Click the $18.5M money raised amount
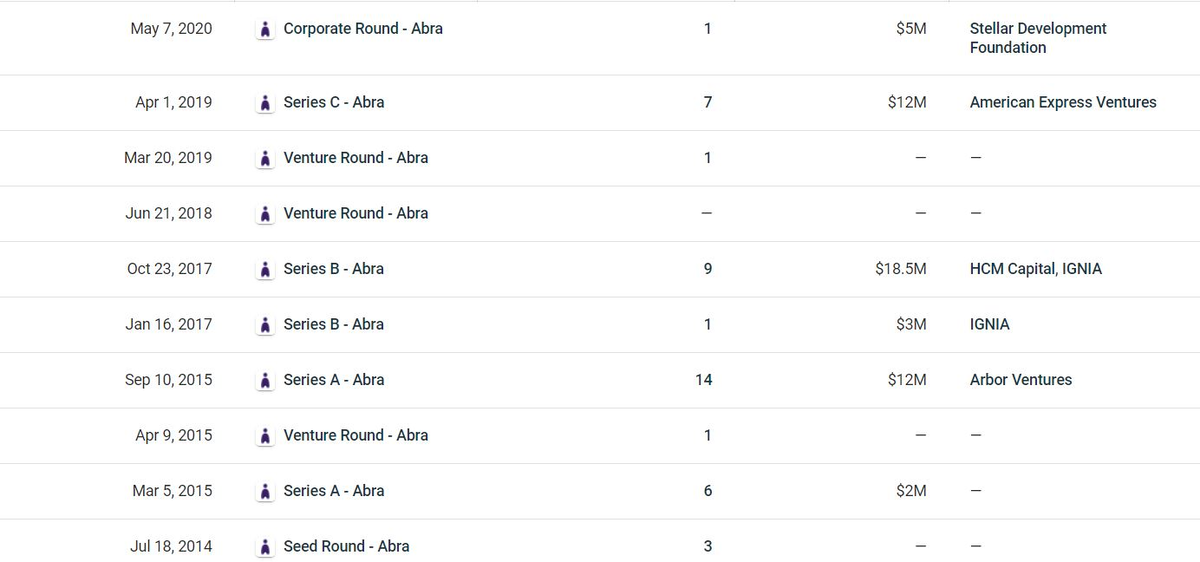Image resolution: width=1200 pixels, height=562 pixels. tap(901, 268)
